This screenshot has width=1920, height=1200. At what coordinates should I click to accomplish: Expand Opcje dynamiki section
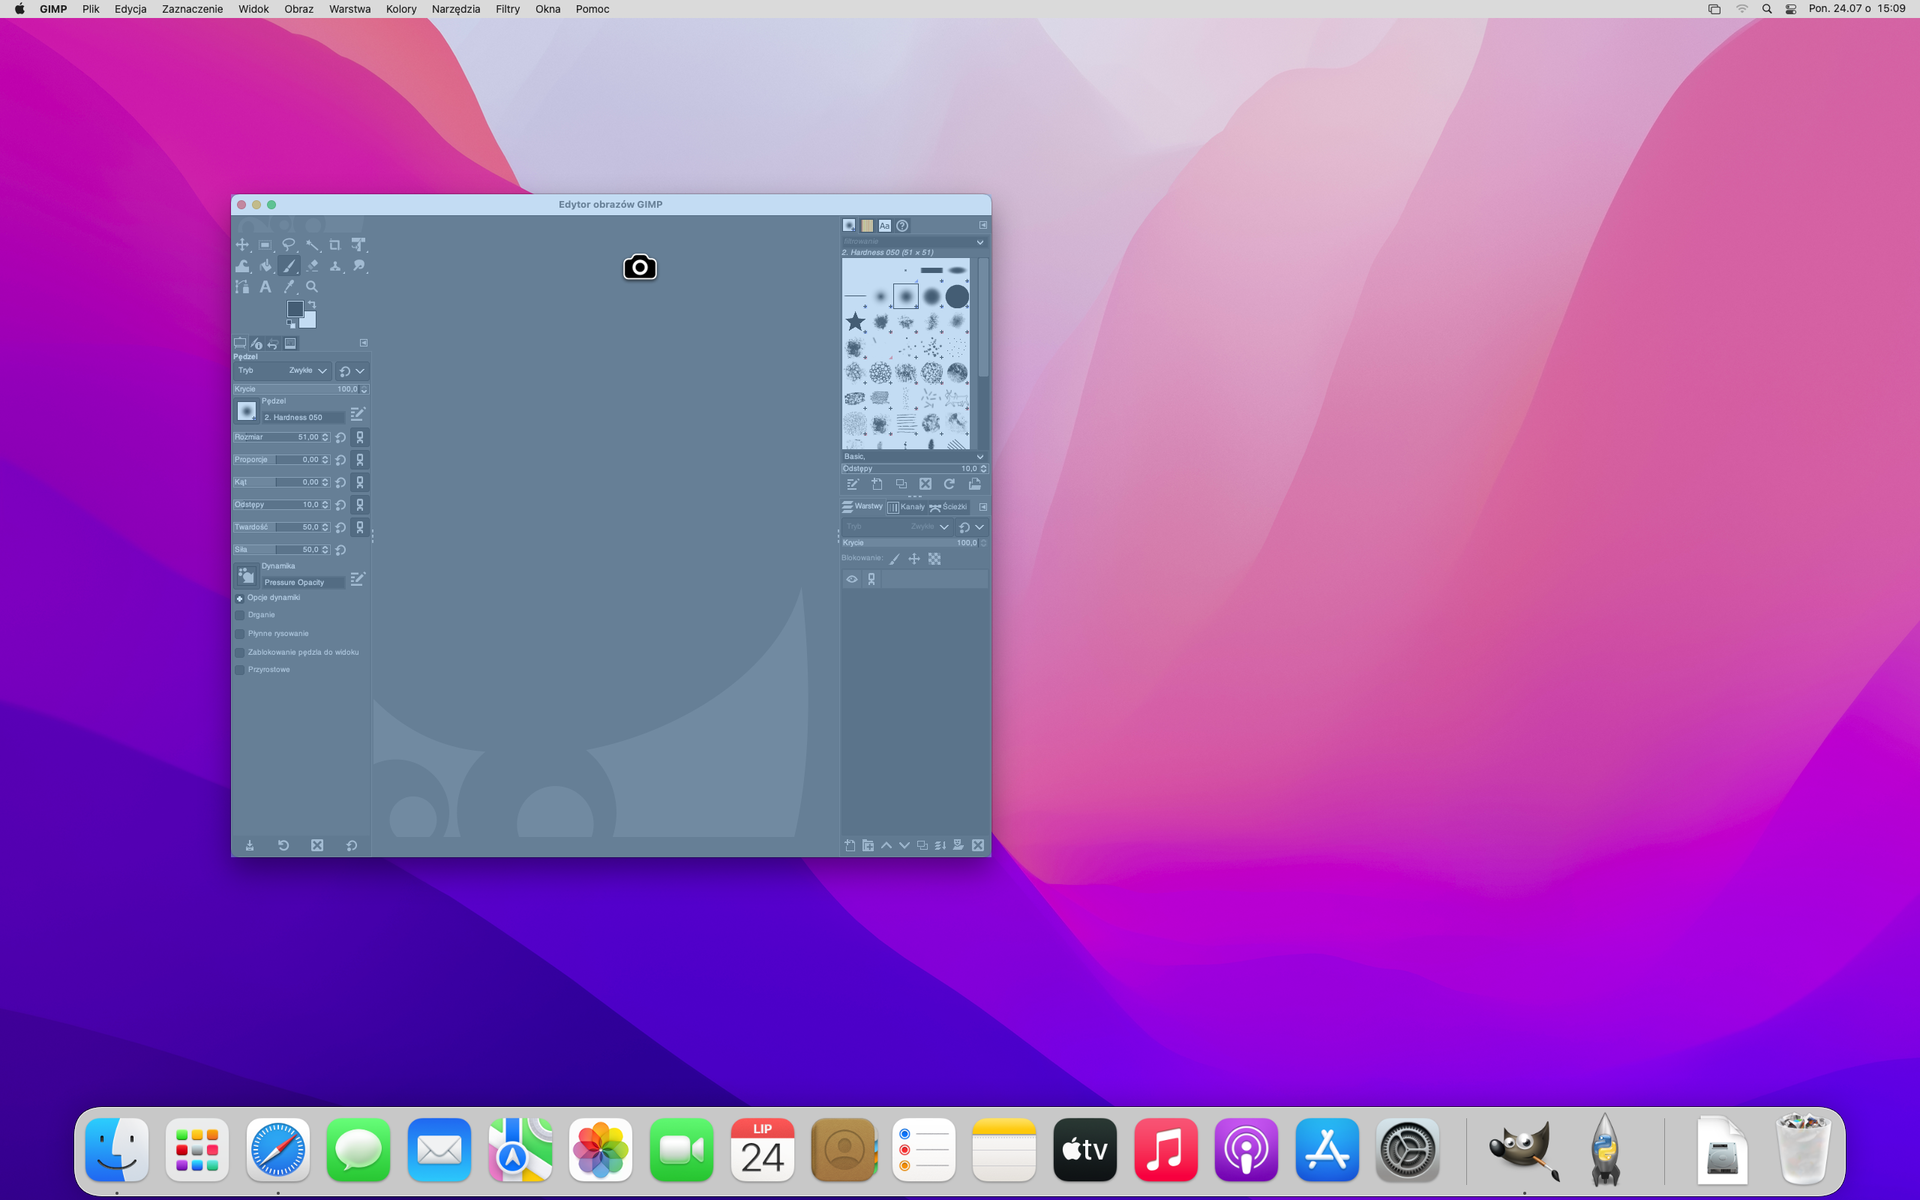coord(240,598)
